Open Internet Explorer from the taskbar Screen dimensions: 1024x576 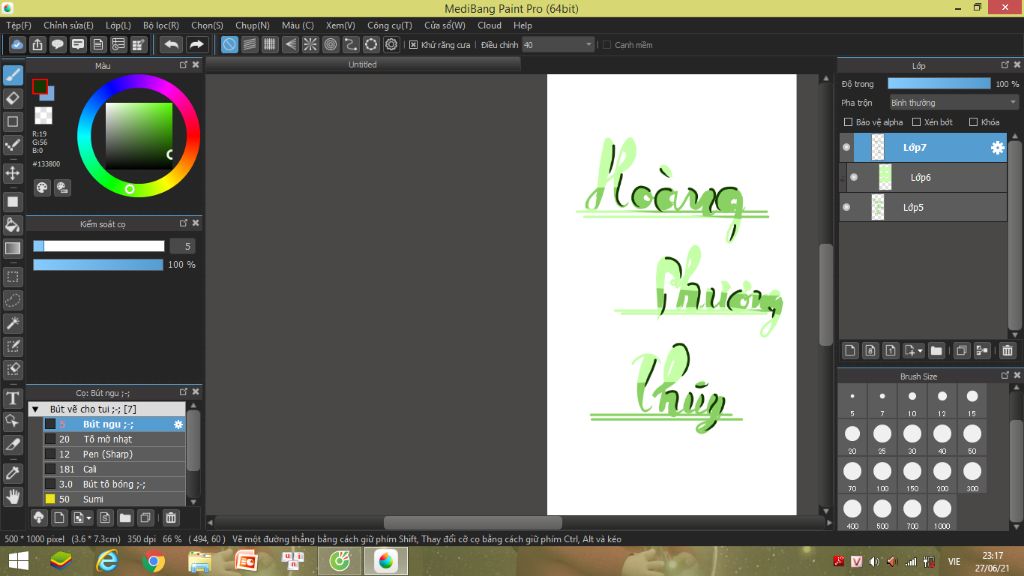click(107, 561)
